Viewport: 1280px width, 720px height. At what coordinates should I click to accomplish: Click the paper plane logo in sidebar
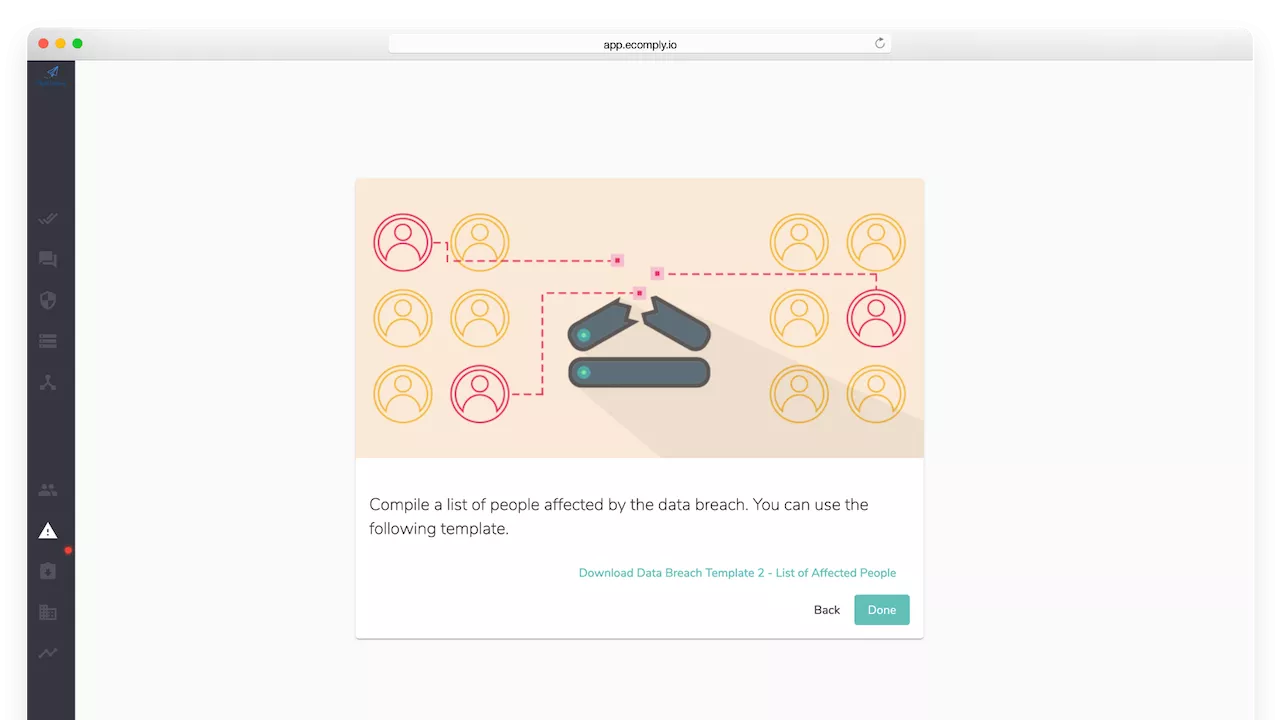pyautogui.click(x=51, y=74)
